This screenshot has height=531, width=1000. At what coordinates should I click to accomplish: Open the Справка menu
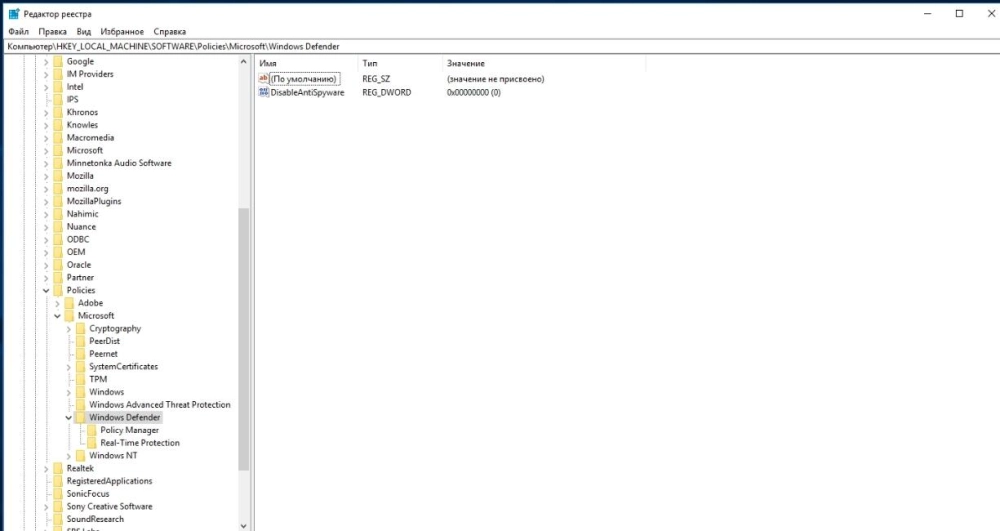point(170,31)
